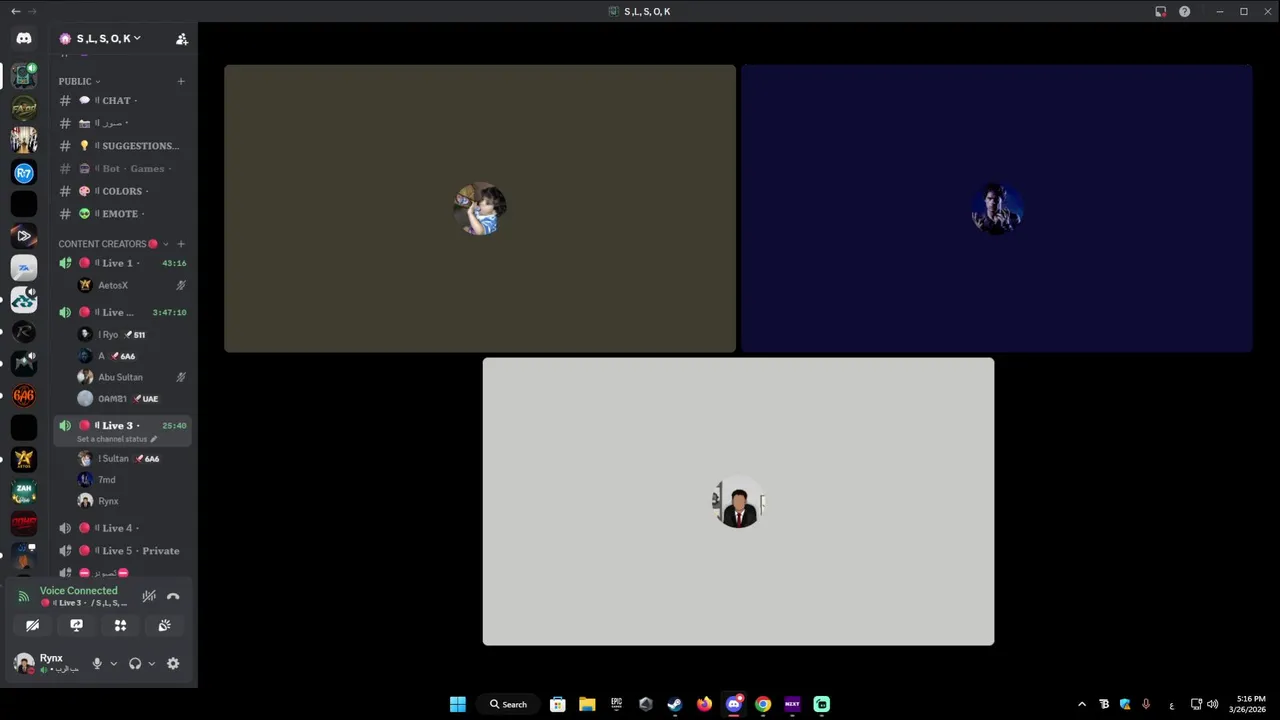Open Rynx user profile panel
The height and width of the screenshot is (720, 1280).
point(47,663)
